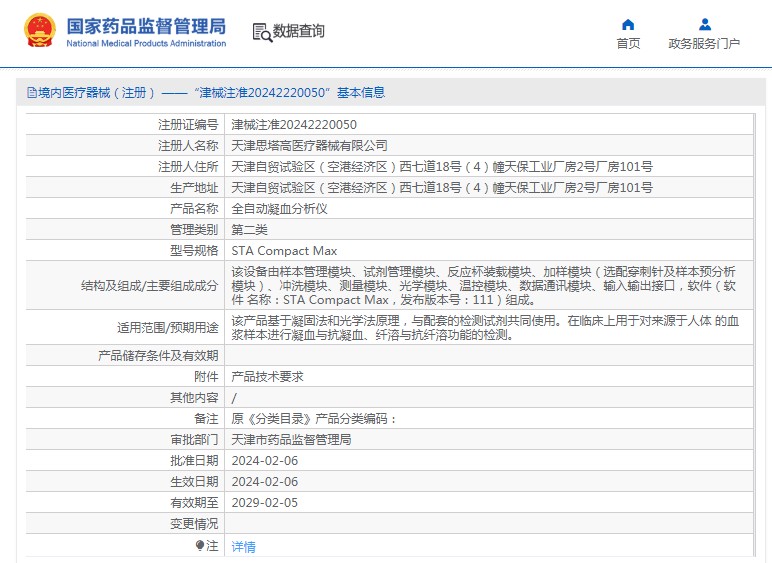The height and width of the screenshot is (563, 772).
Task: Click the 适用范围/预期用途 row label
Action: [168, 328]
